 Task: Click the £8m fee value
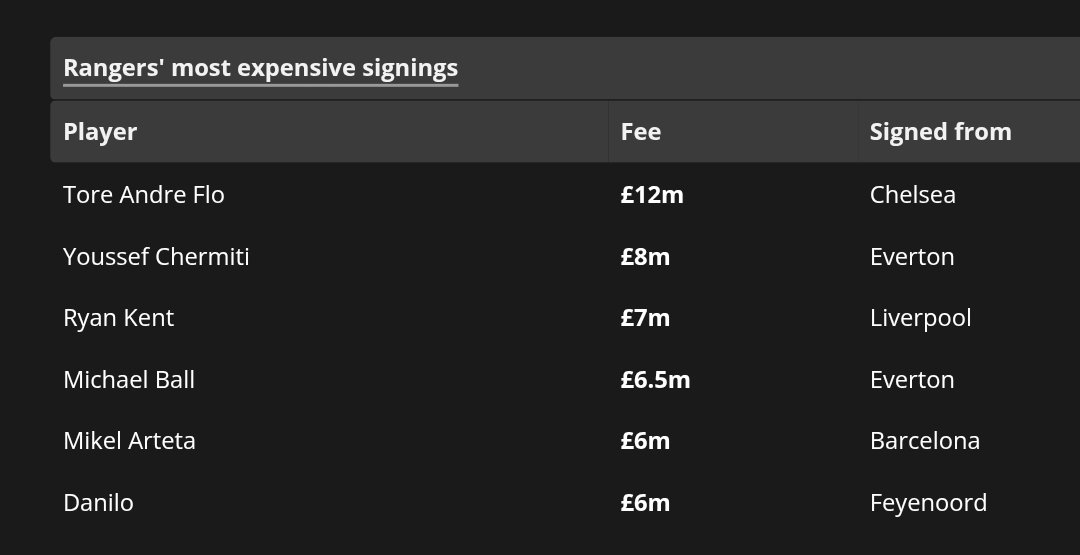645,257
